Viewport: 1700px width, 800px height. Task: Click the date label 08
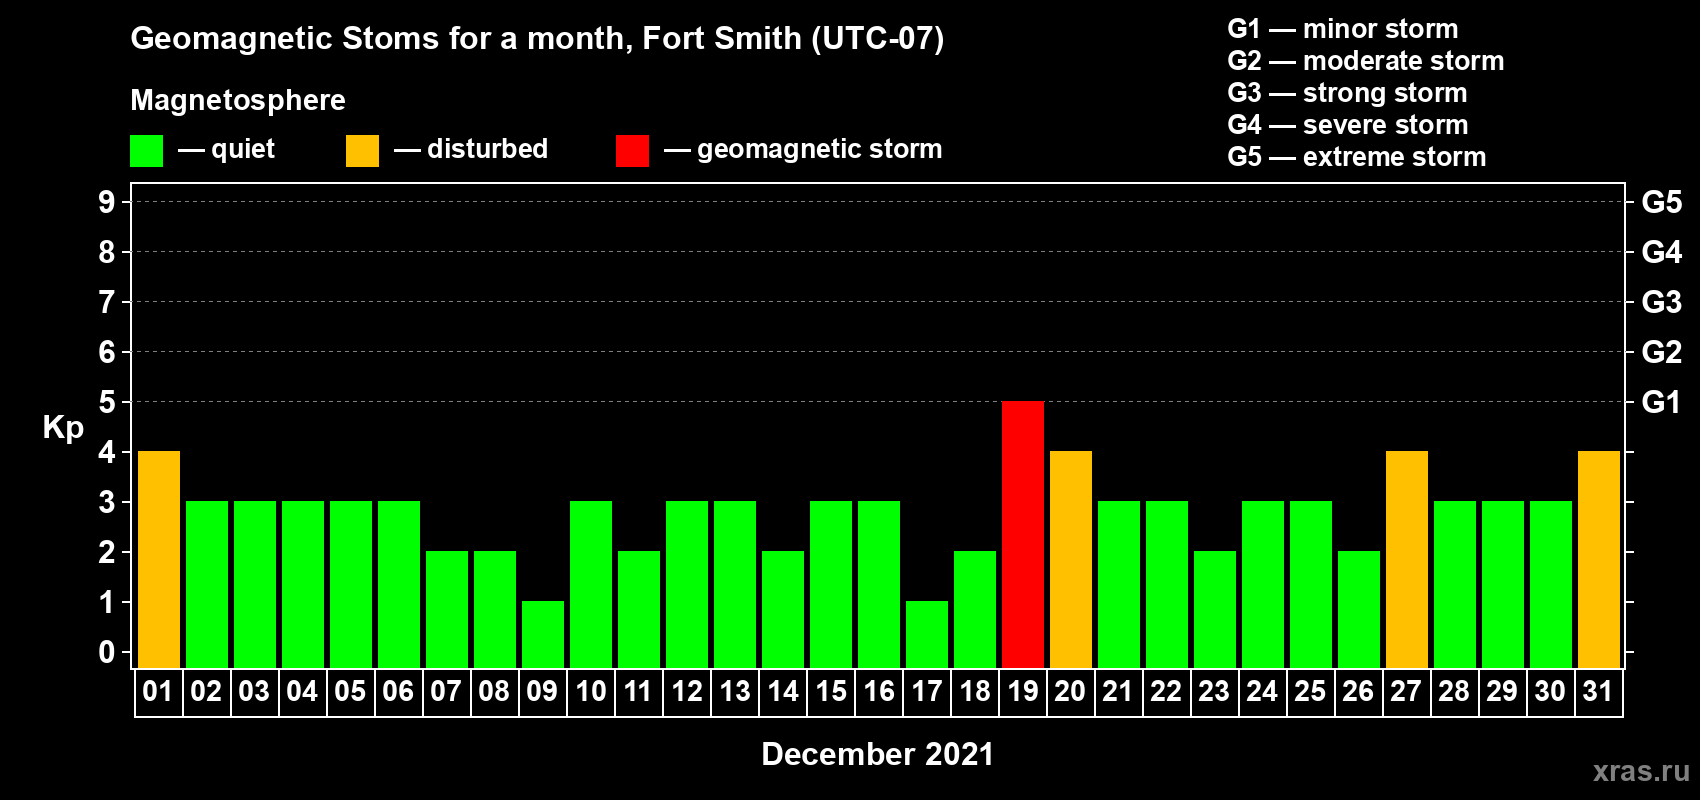494,691
